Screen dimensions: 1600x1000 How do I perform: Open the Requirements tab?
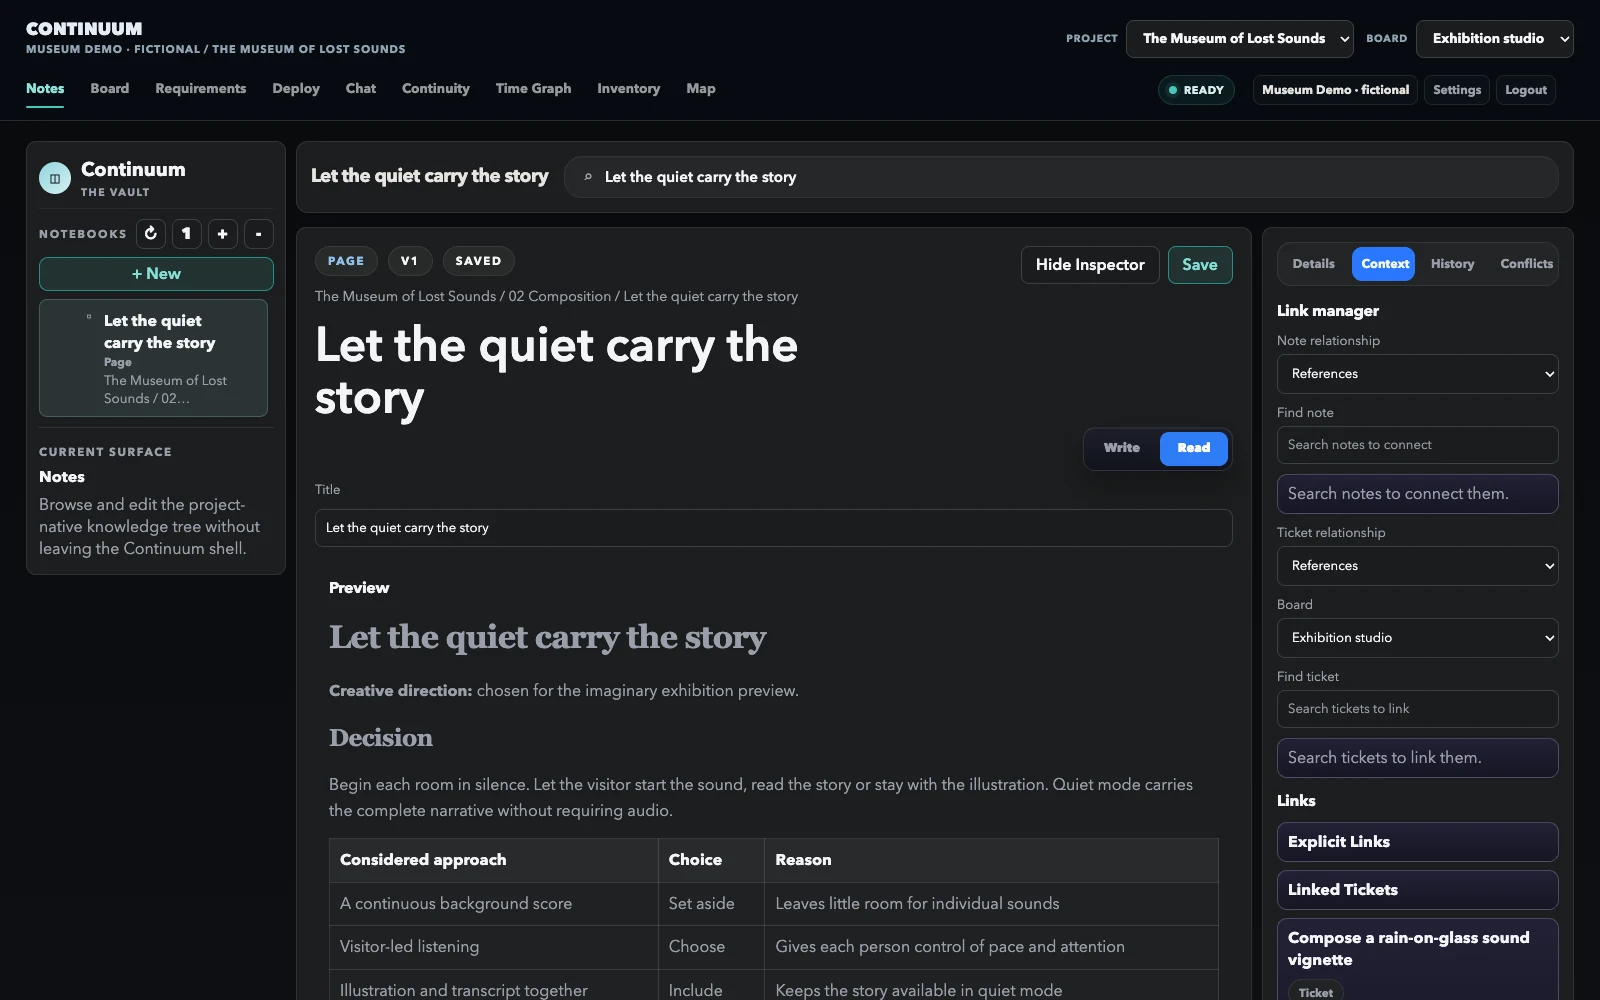(x=200, y=89)
